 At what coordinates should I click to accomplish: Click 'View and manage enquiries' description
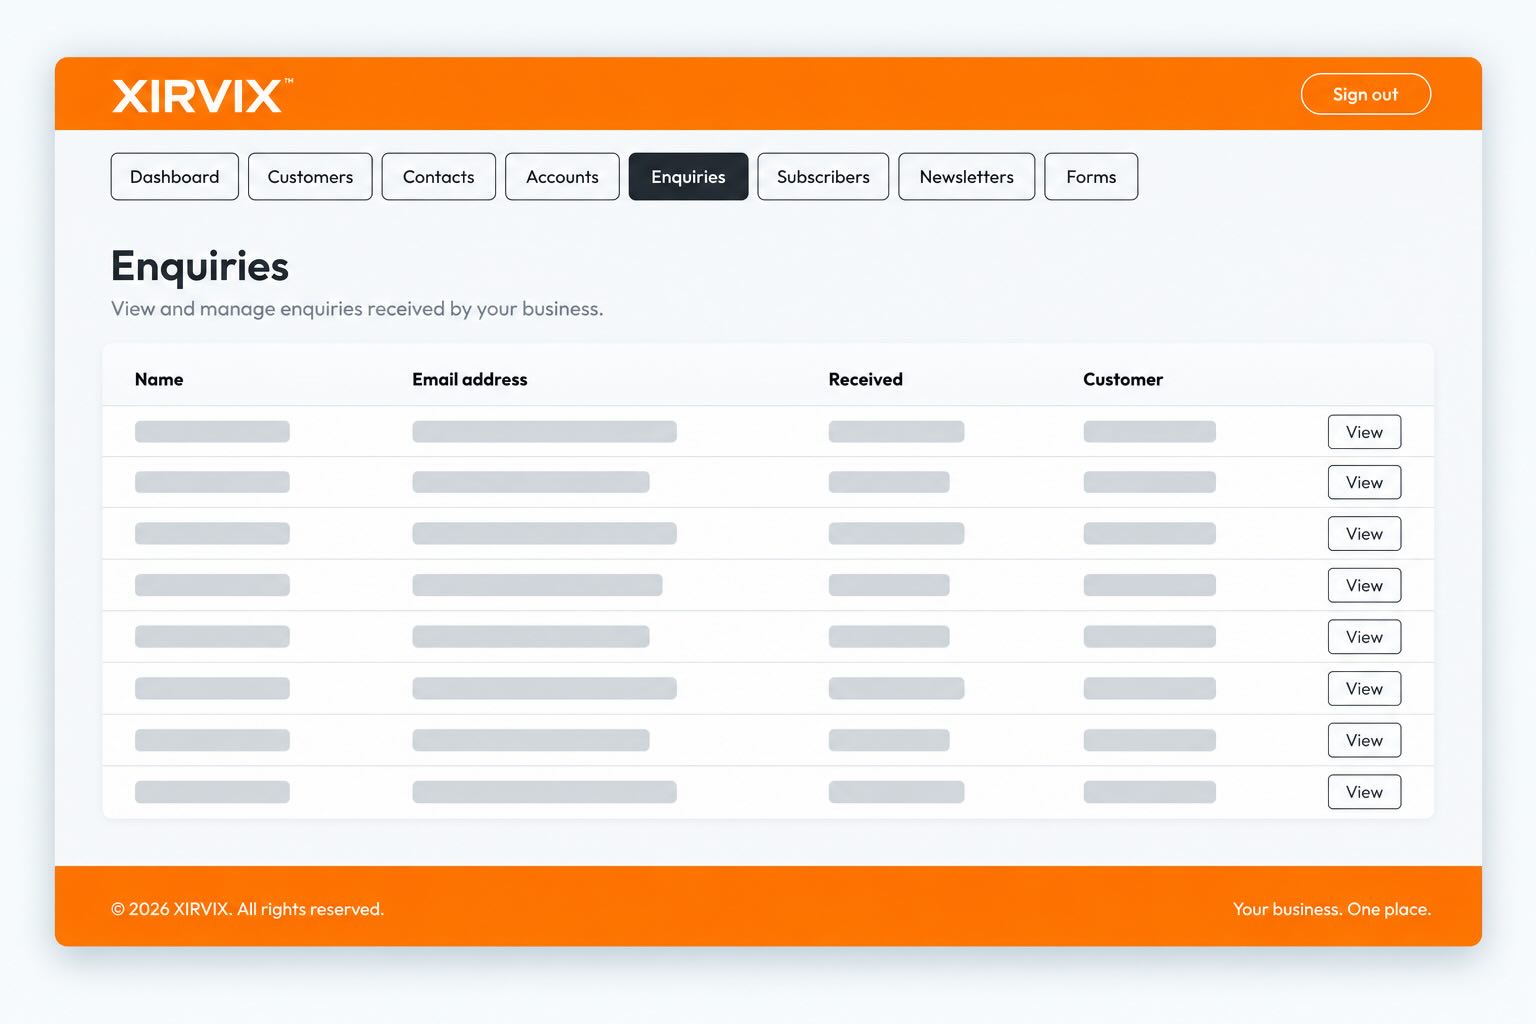click(x=357, y=309)
